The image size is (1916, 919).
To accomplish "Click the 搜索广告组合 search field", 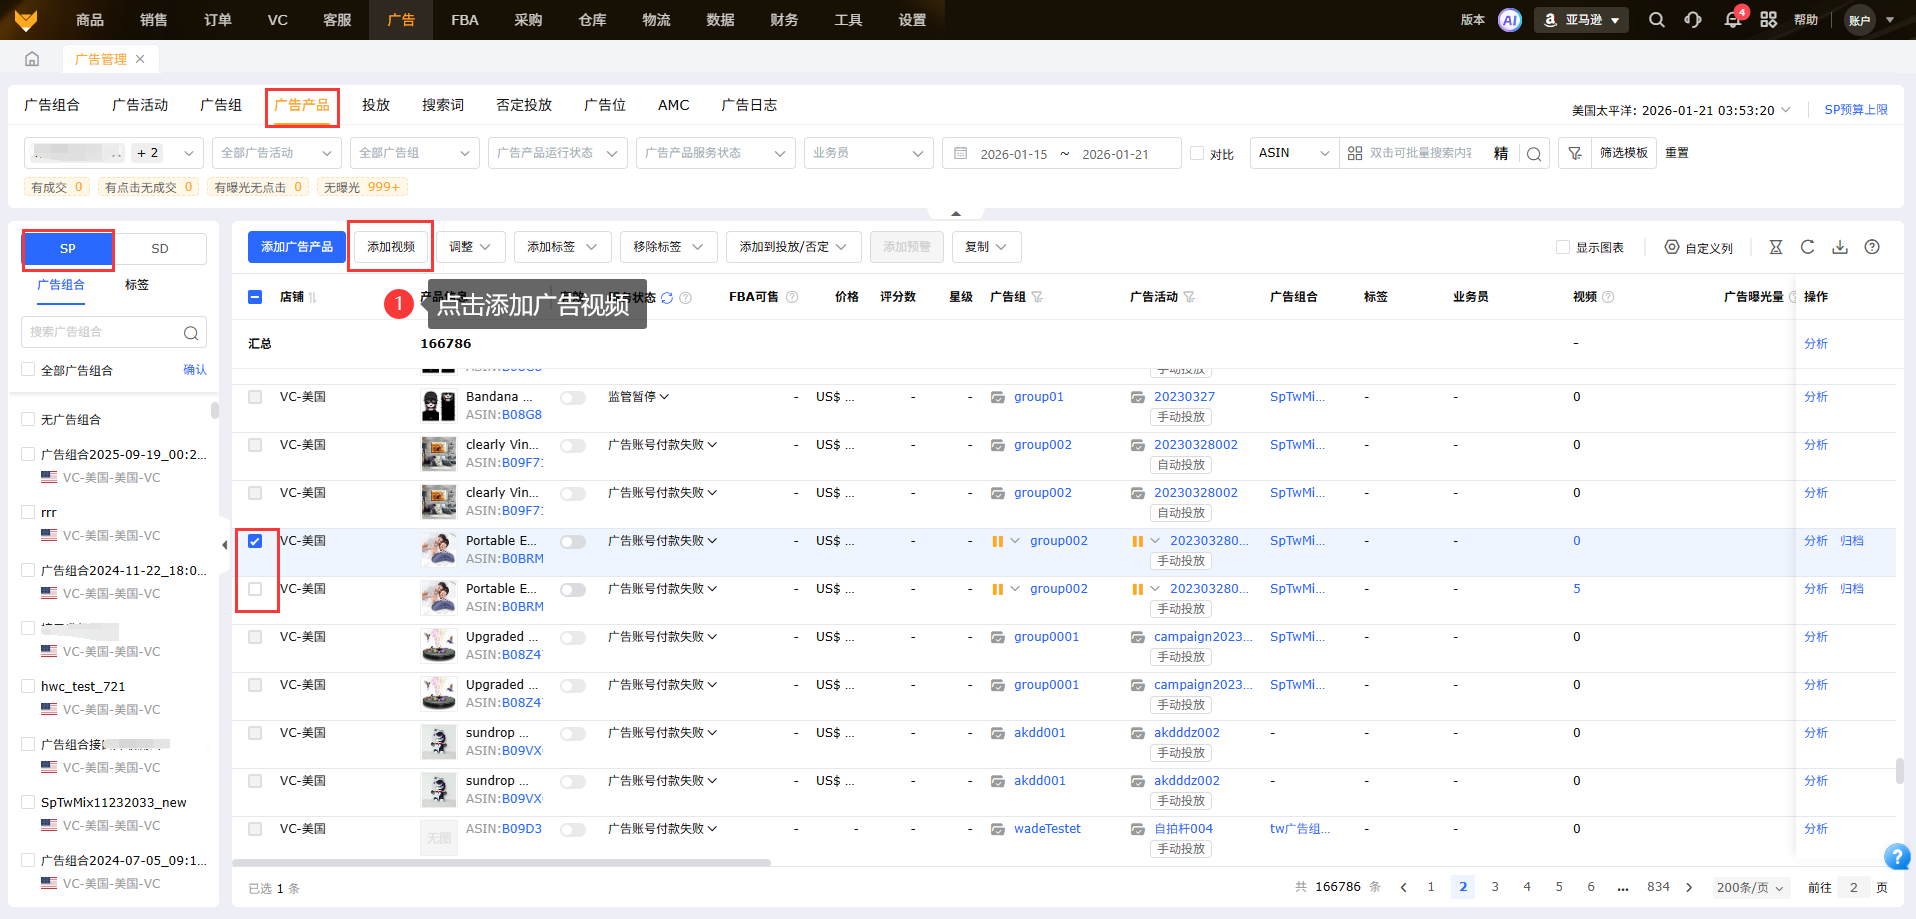I will point(103,332).
